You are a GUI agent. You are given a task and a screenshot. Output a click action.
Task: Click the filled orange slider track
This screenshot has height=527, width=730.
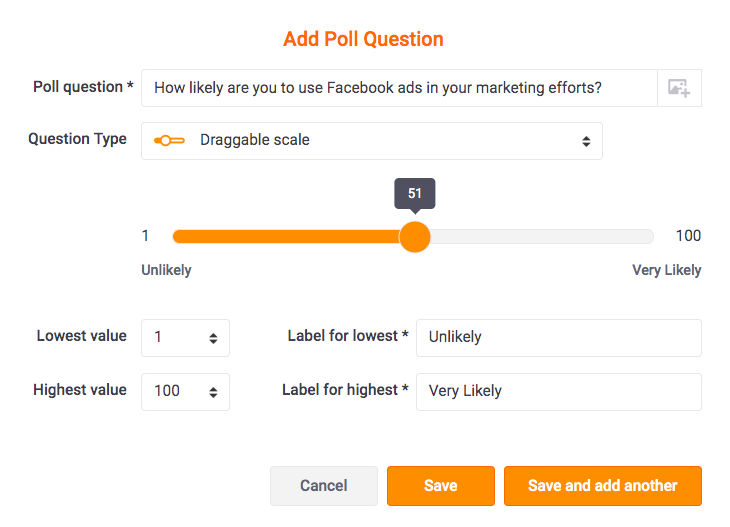pos(286,236)
